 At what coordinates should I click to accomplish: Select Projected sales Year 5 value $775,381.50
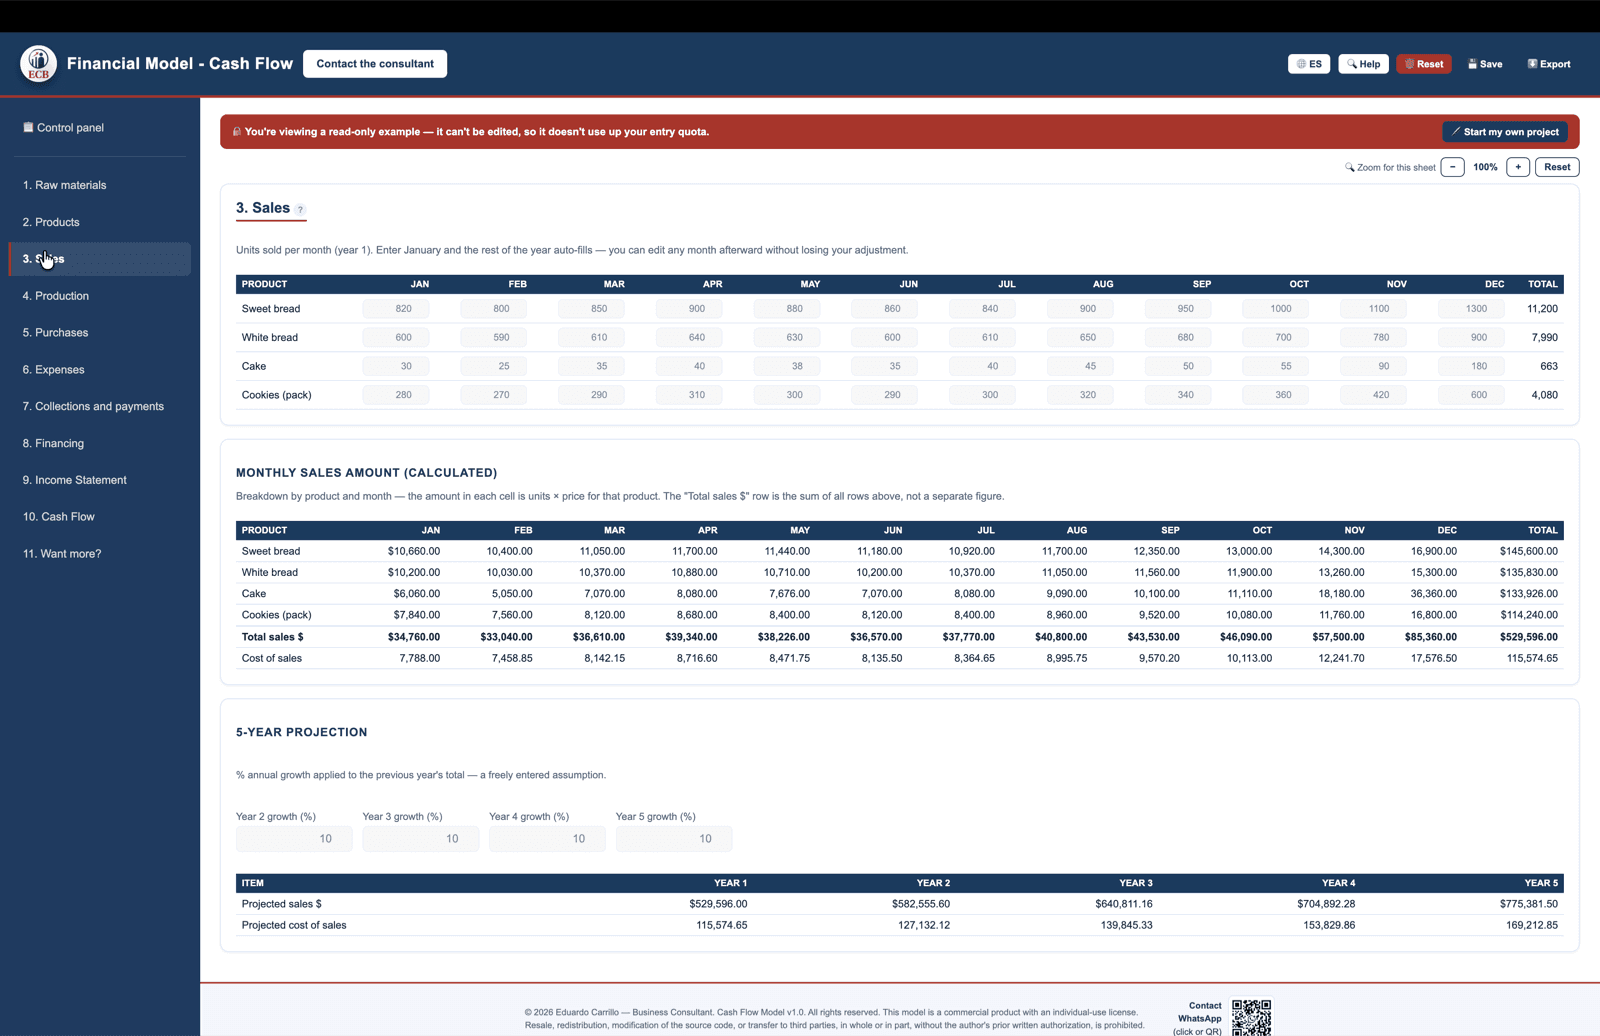pyautogui.click(x=1529, y=904)
